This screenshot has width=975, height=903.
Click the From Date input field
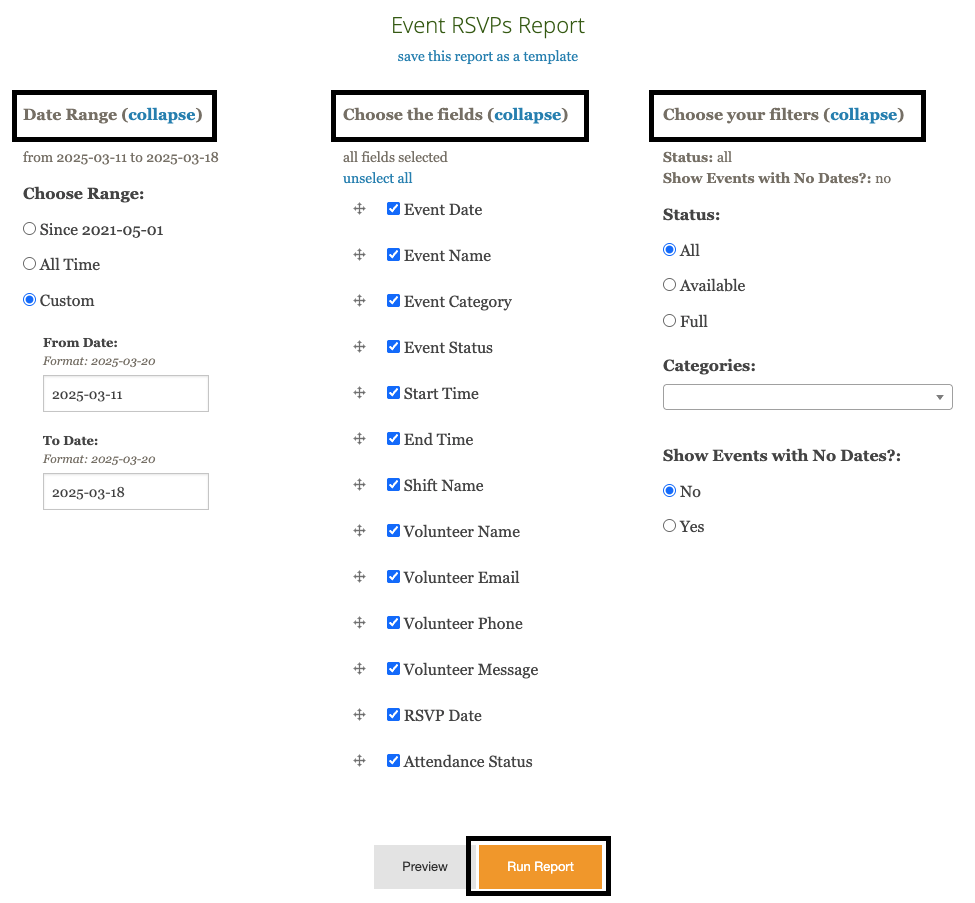126,394
